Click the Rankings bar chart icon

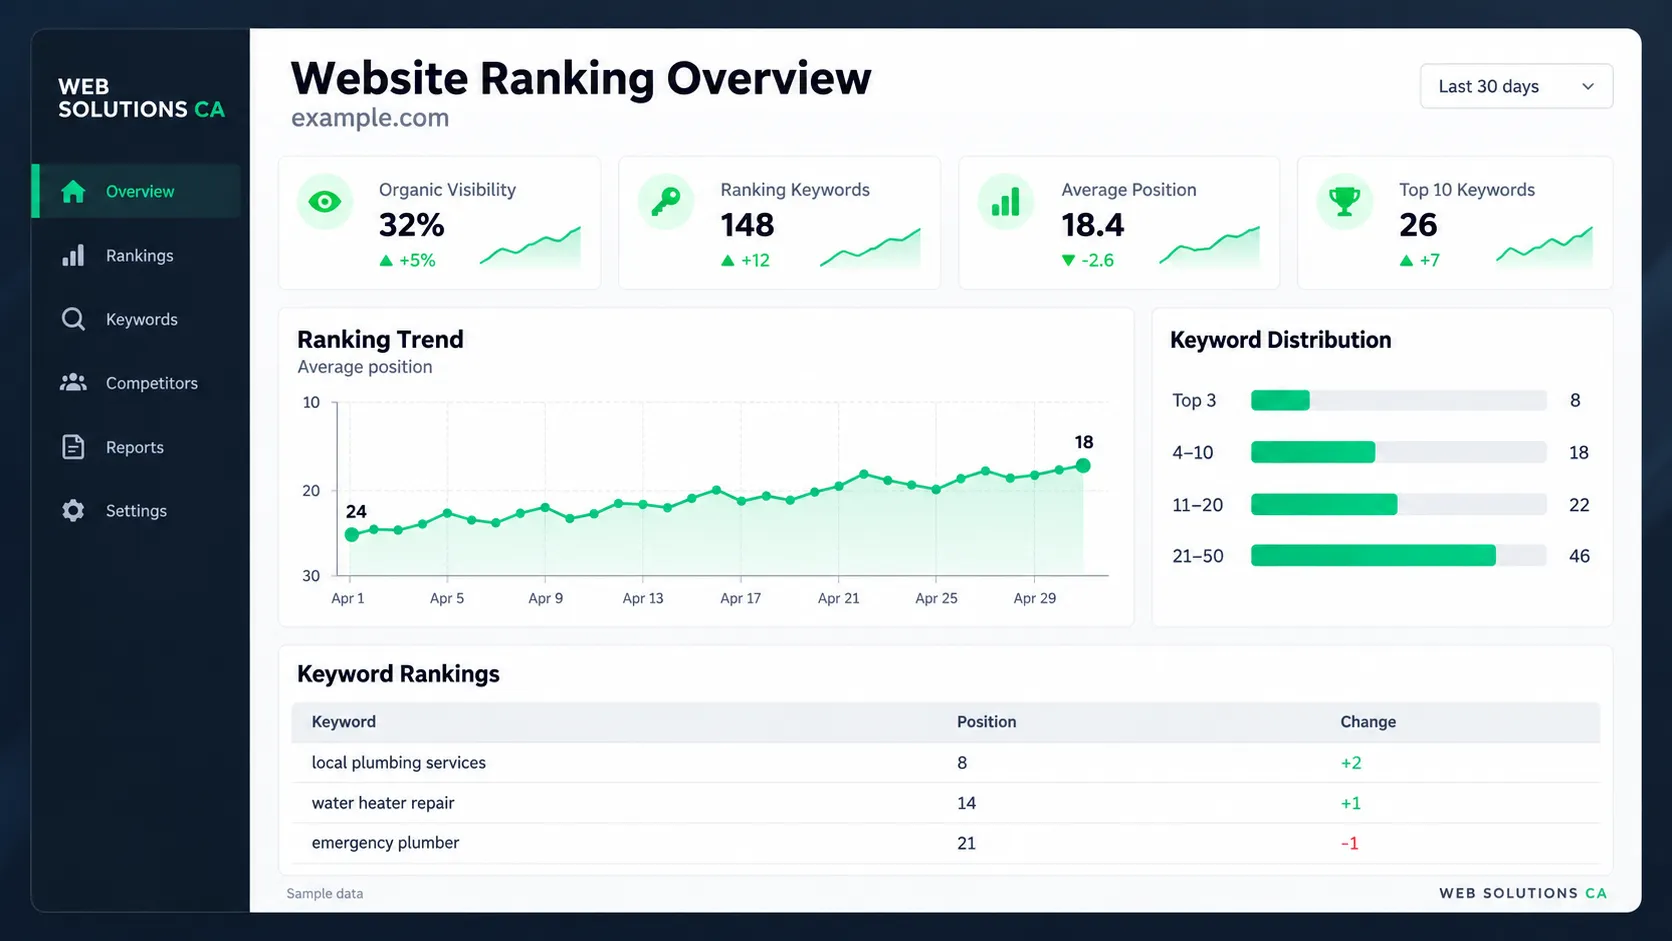pyautogui.click(x=73, y=255)
